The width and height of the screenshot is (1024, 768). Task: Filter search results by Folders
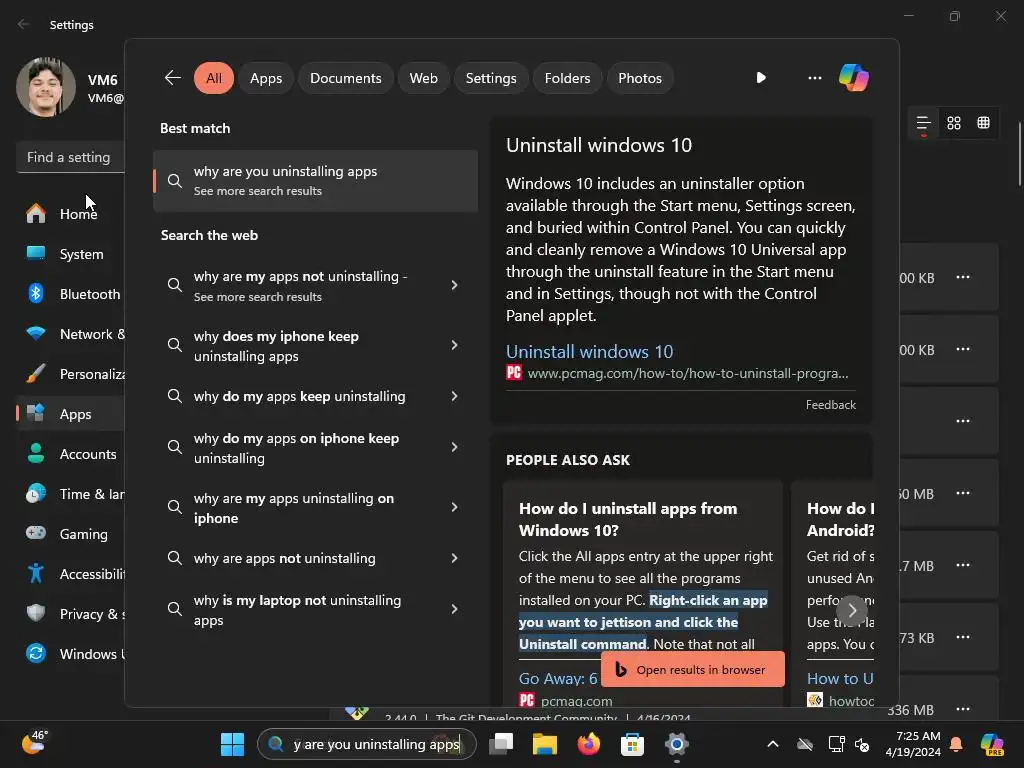(567, 78)
